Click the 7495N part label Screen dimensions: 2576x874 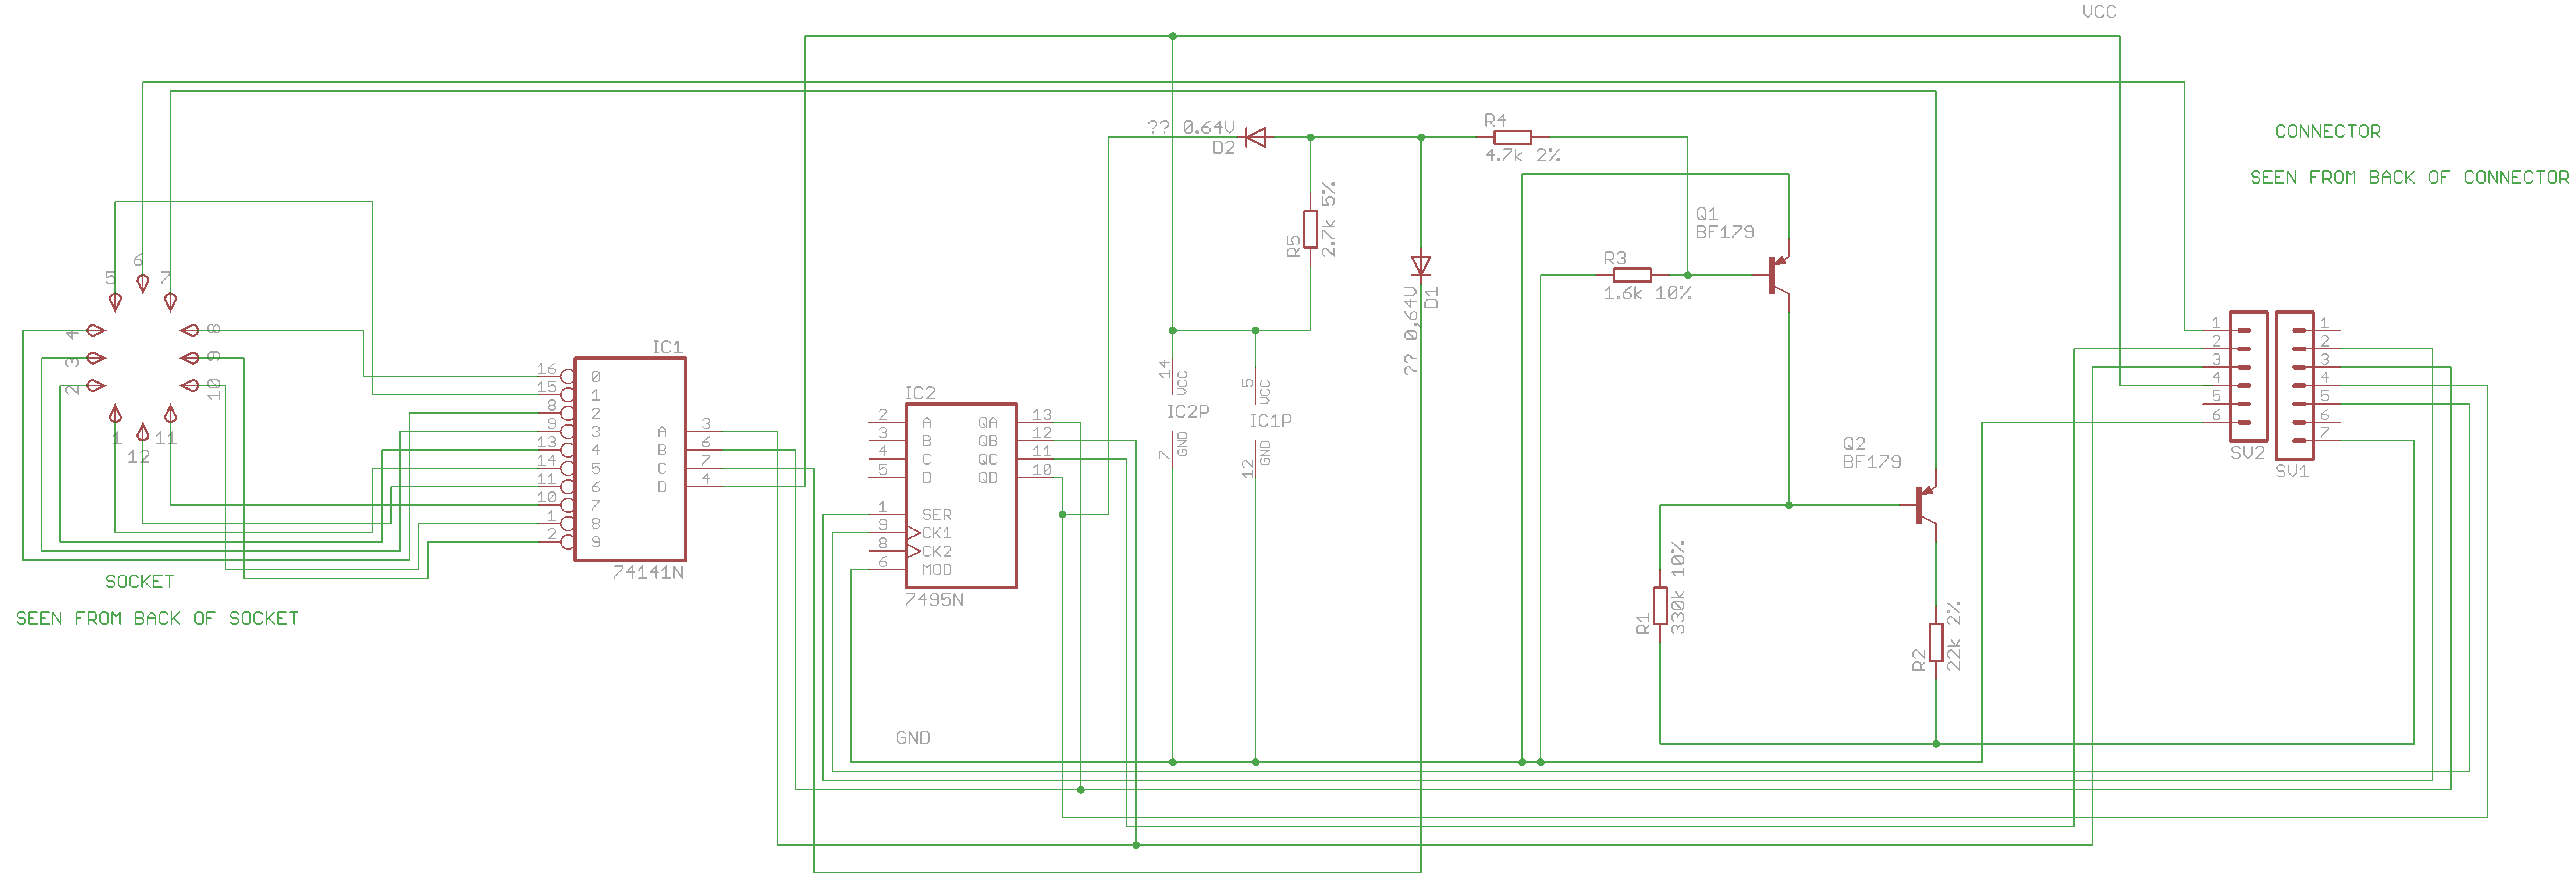[x=934, y=600]
